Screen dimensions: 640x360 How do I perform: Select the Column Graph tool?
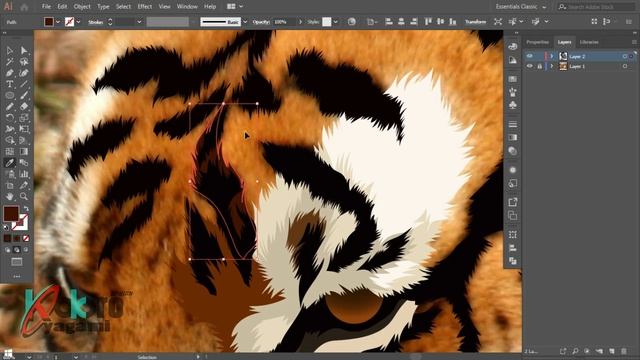(x=24, y=174)
